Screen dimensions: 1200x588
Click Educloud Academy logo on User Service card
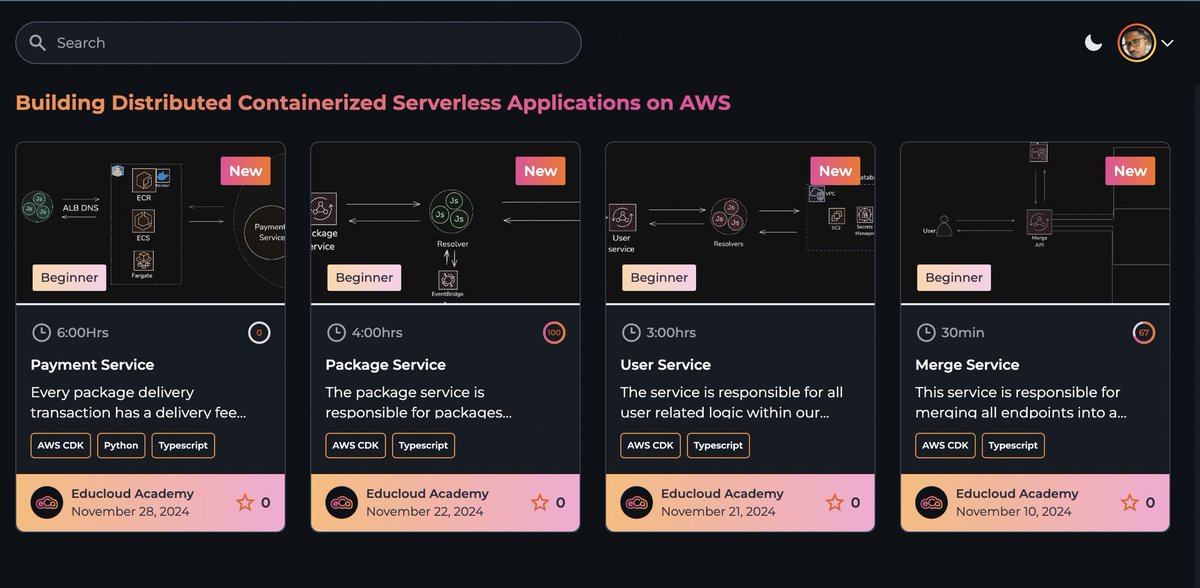coord(637,502)
